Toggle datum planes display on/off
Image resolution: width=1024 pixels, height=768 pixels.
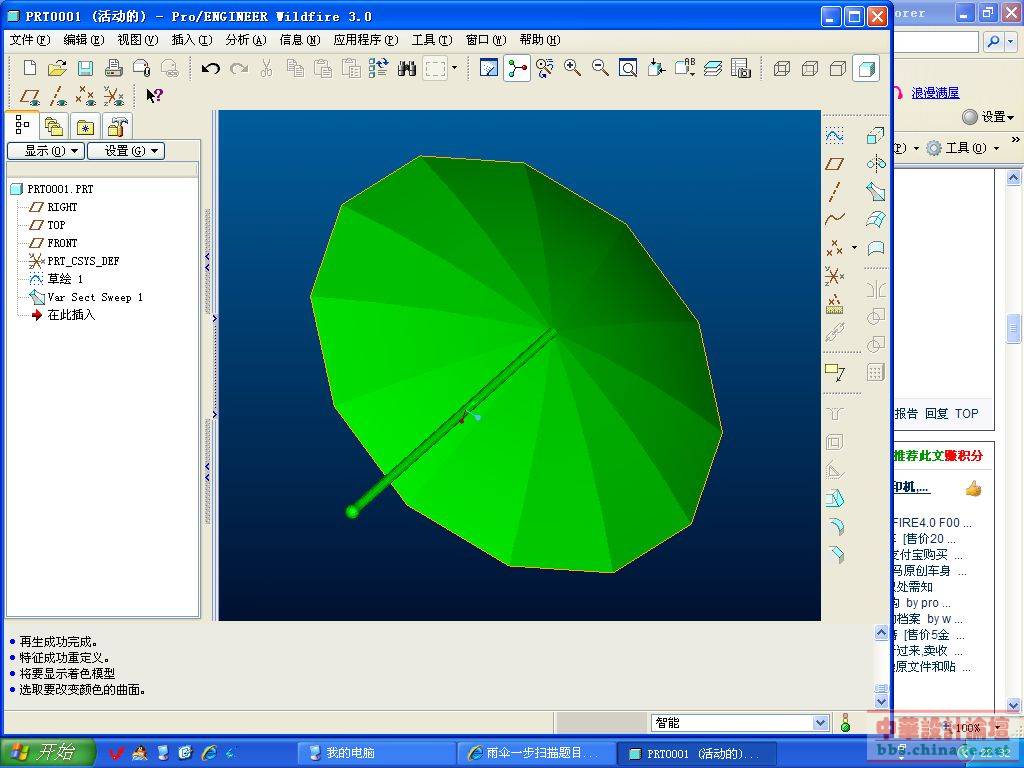[30, 96]
